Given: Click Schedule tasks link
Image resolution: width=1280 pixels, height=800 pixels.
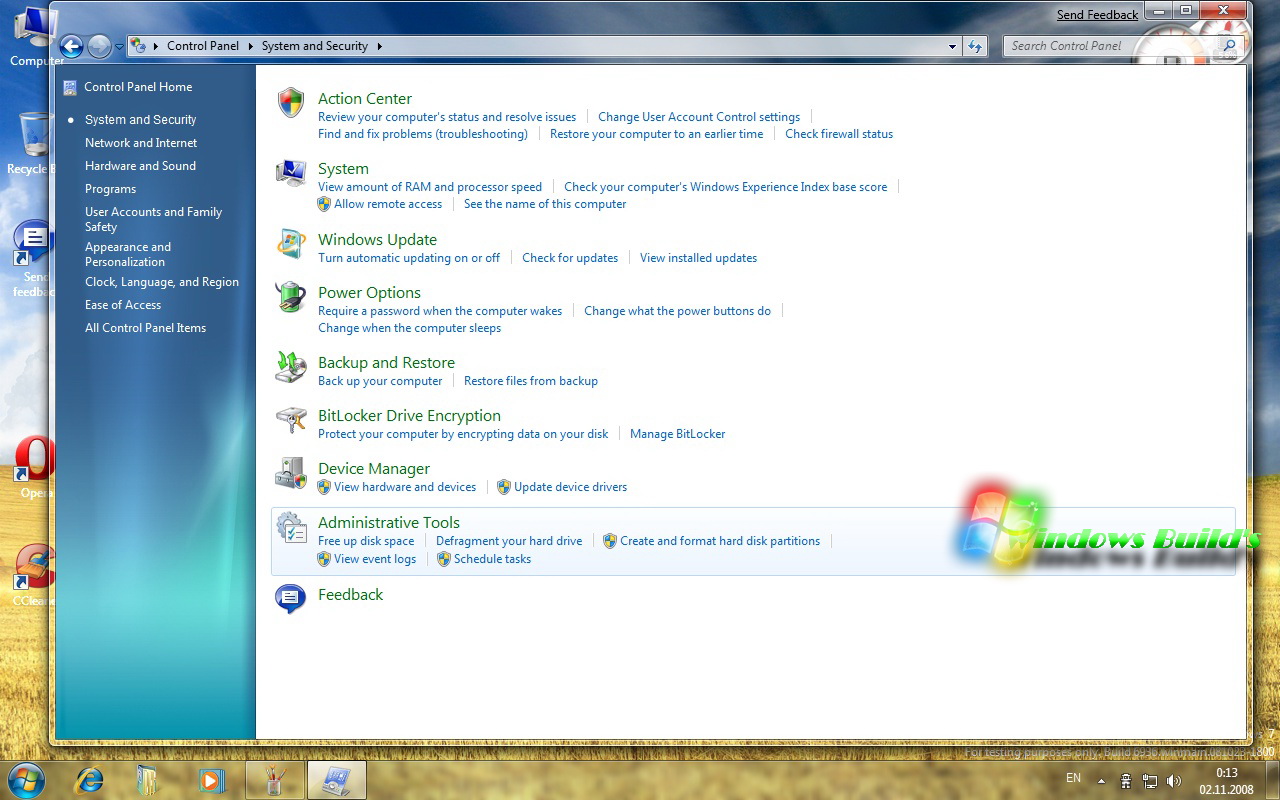Looking at the screenshot, I should click(492, 559).
